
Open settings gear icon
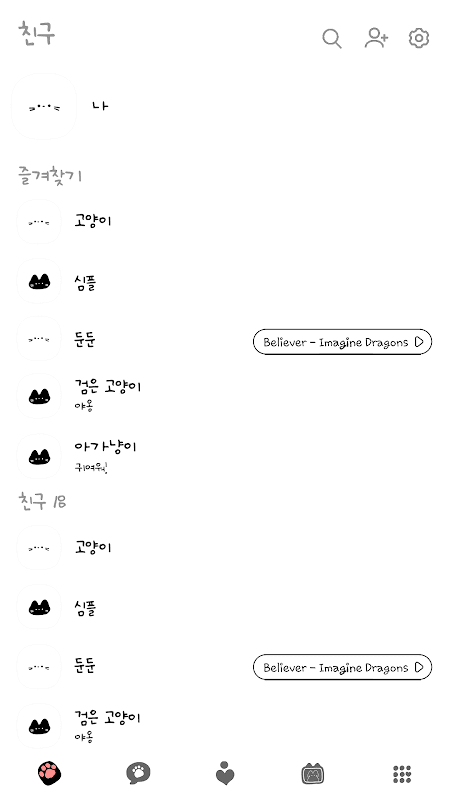click(419, 38)
